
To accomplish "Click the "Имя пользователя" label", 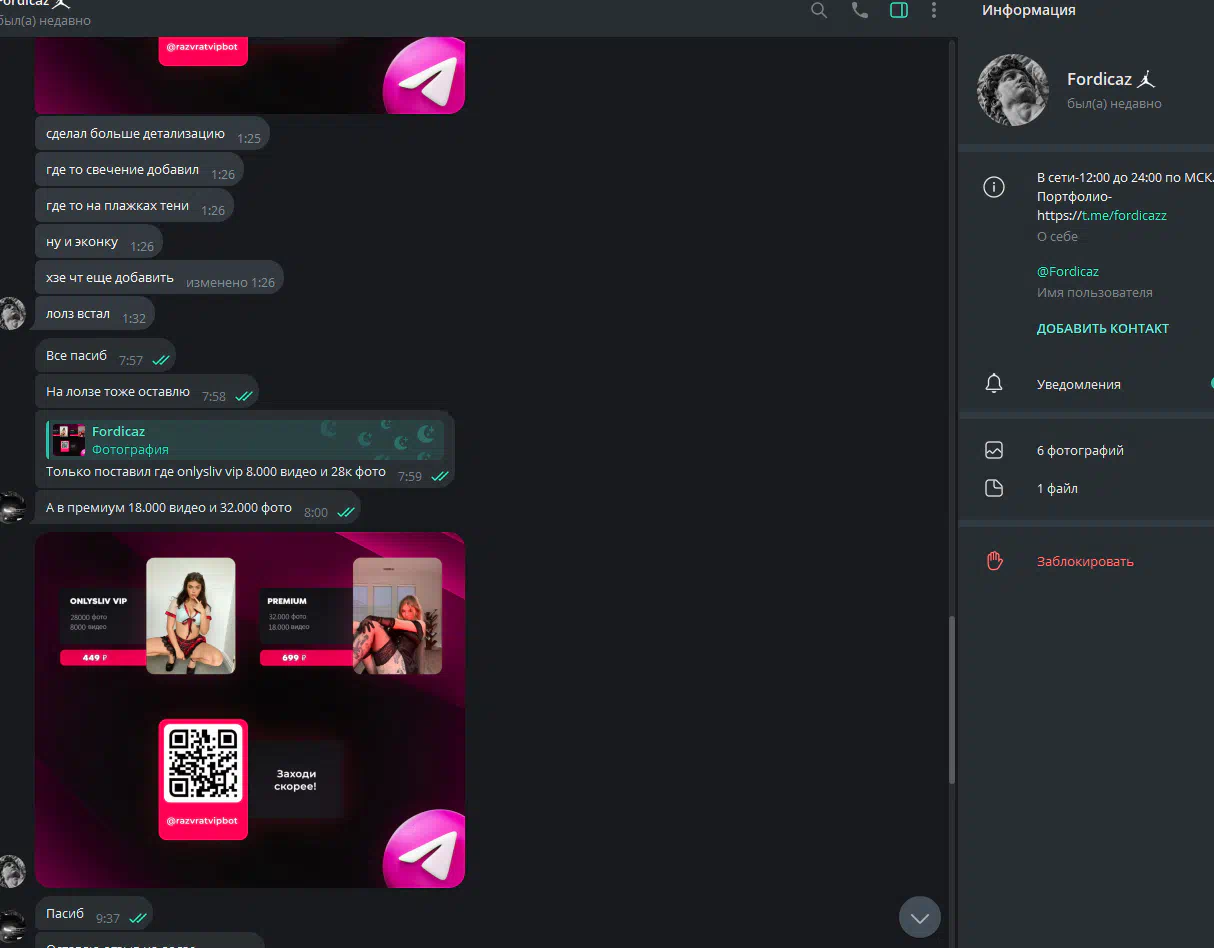I will pyautogui.click(x=1095, y=293).
